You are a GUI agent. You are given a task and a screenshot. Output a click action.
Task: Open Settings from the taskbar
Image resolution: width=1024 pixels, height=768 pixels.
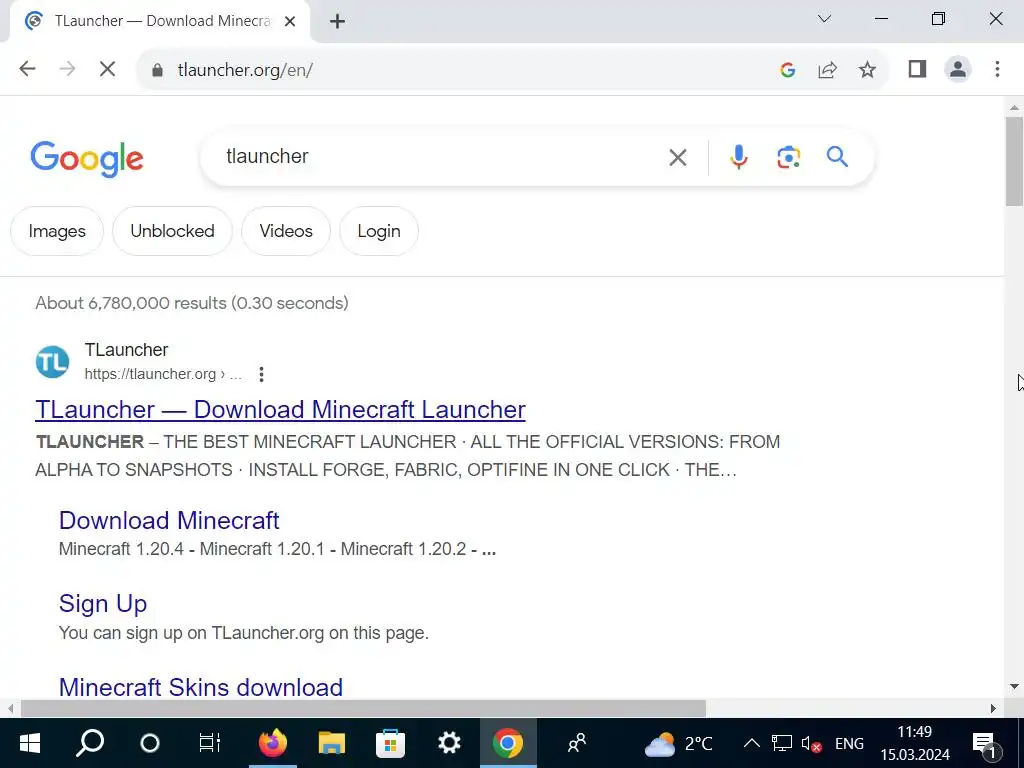click(x=449, y=743)
